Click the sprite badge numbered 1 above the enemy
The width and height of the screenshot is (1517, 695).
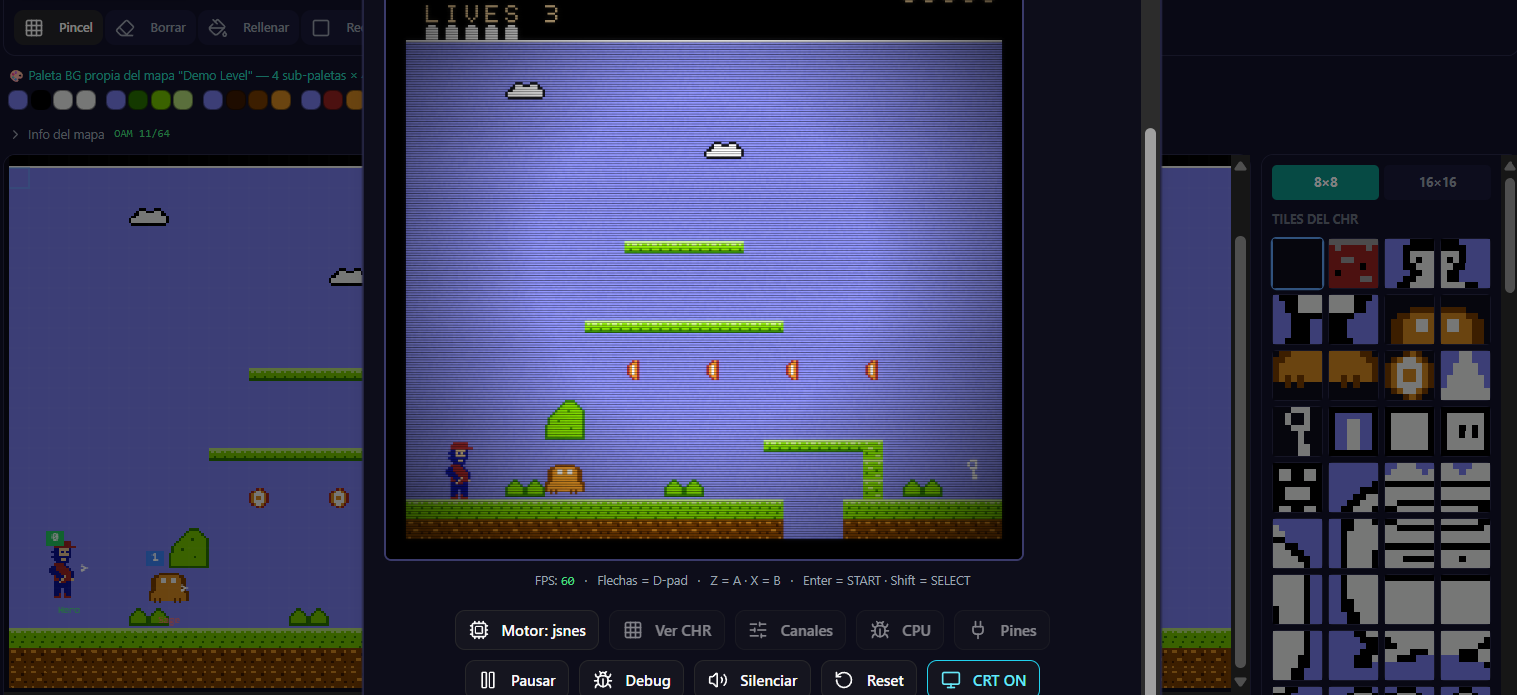pos(155,558)
